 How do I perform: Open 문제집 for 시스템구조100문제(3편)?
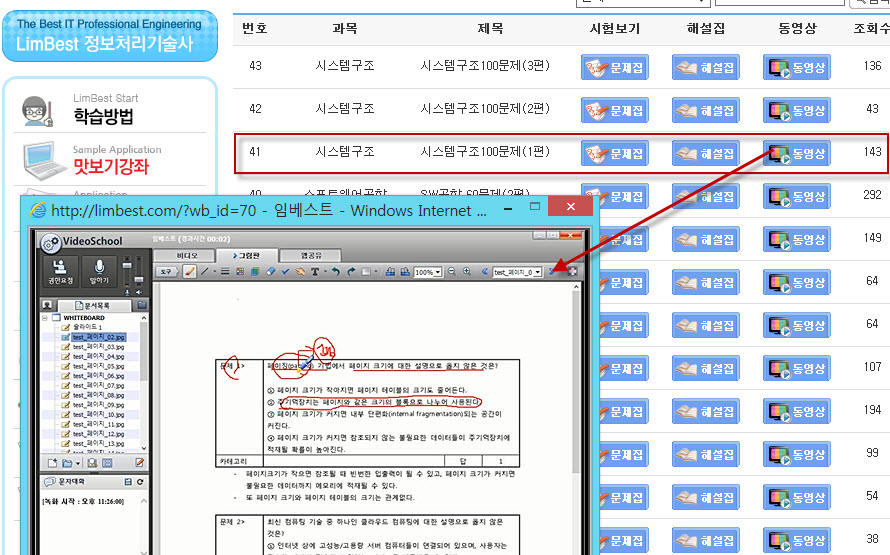(x=615, y=68)
